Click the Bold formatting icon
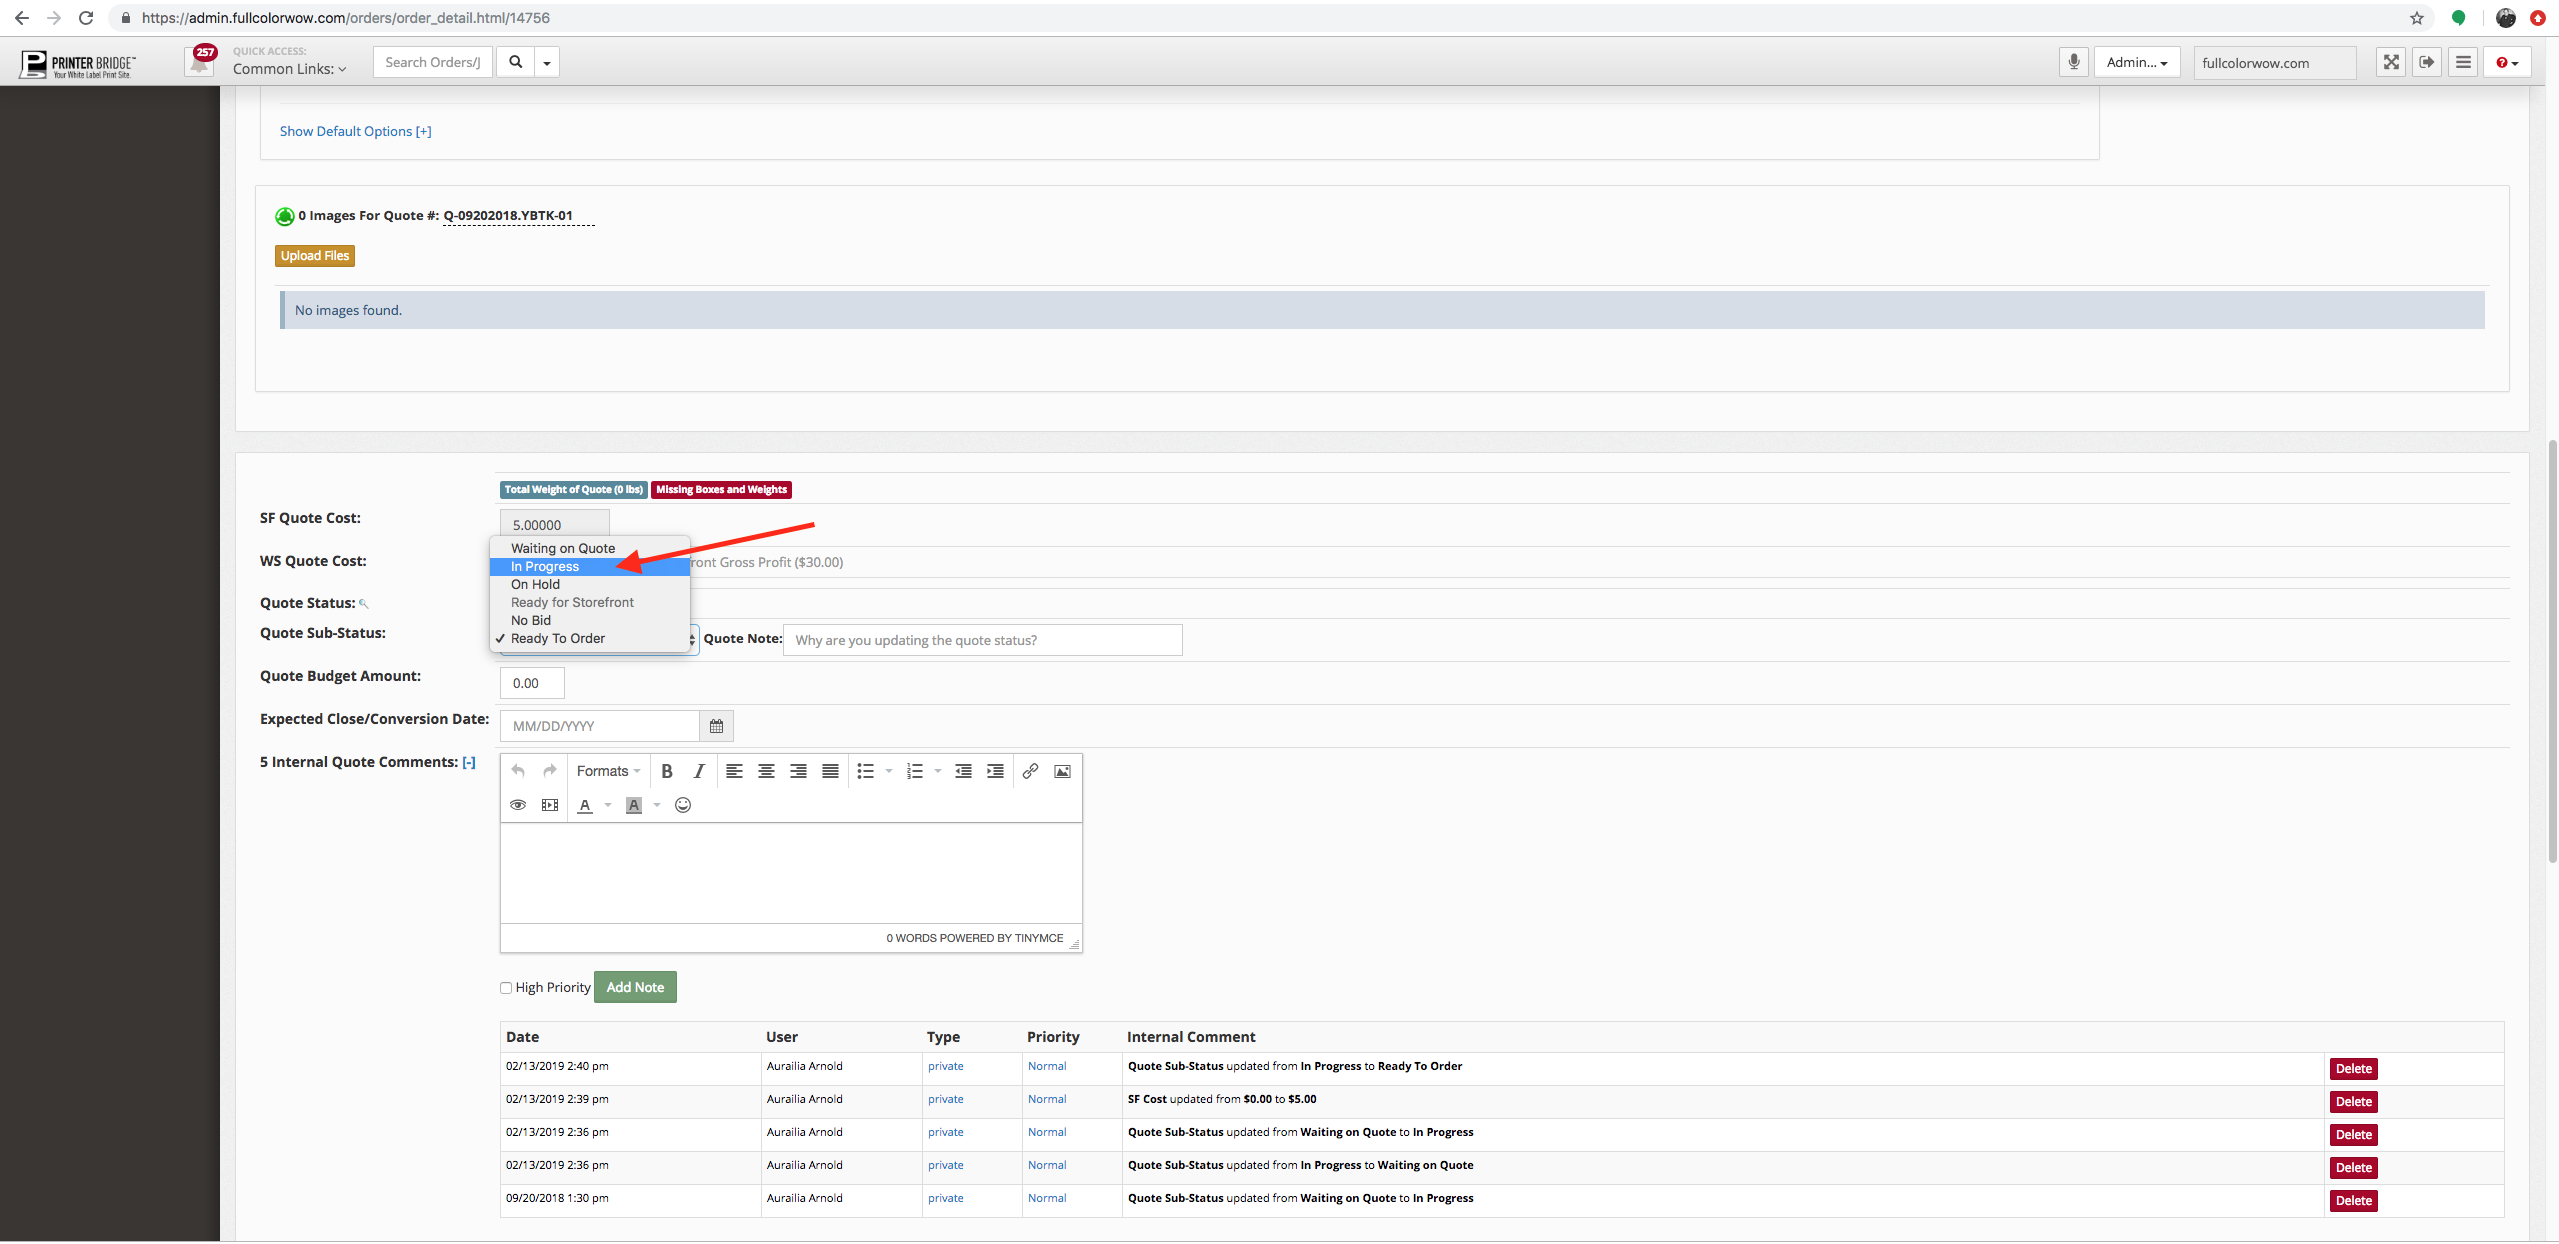The image size is (2559, 1244). coord(667,771)
